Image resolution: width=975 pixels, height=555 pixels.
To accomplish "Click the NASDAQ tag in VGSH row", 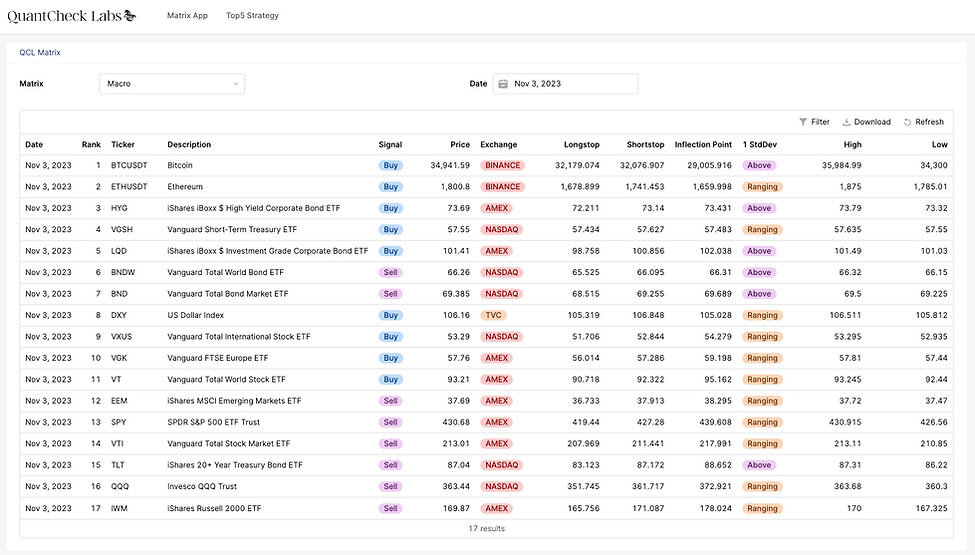I will (x=502, y=229).
